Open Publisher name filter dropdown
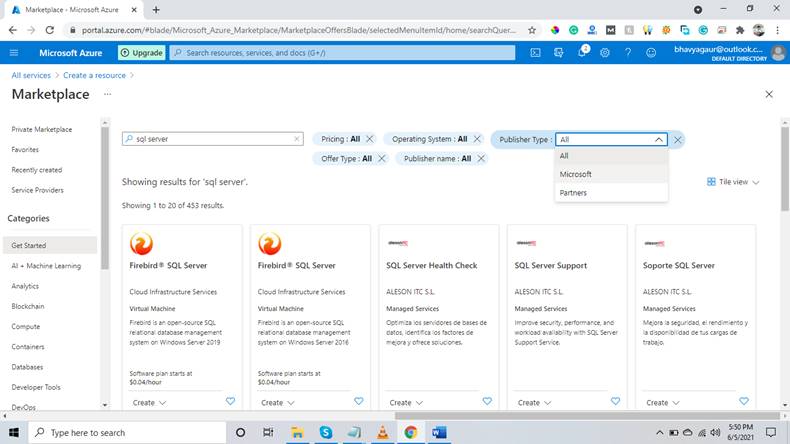The width and height of the screenshot is (790, 444). (437, 158)
